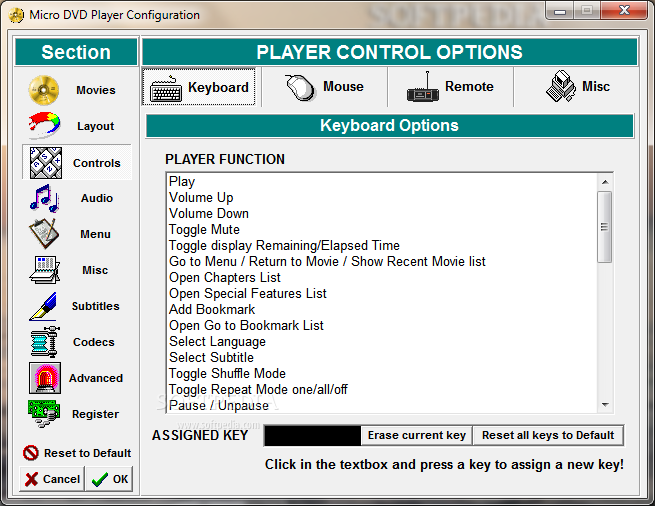
Task: Click Reset to Default text
Action: click(x=87, y=453)
